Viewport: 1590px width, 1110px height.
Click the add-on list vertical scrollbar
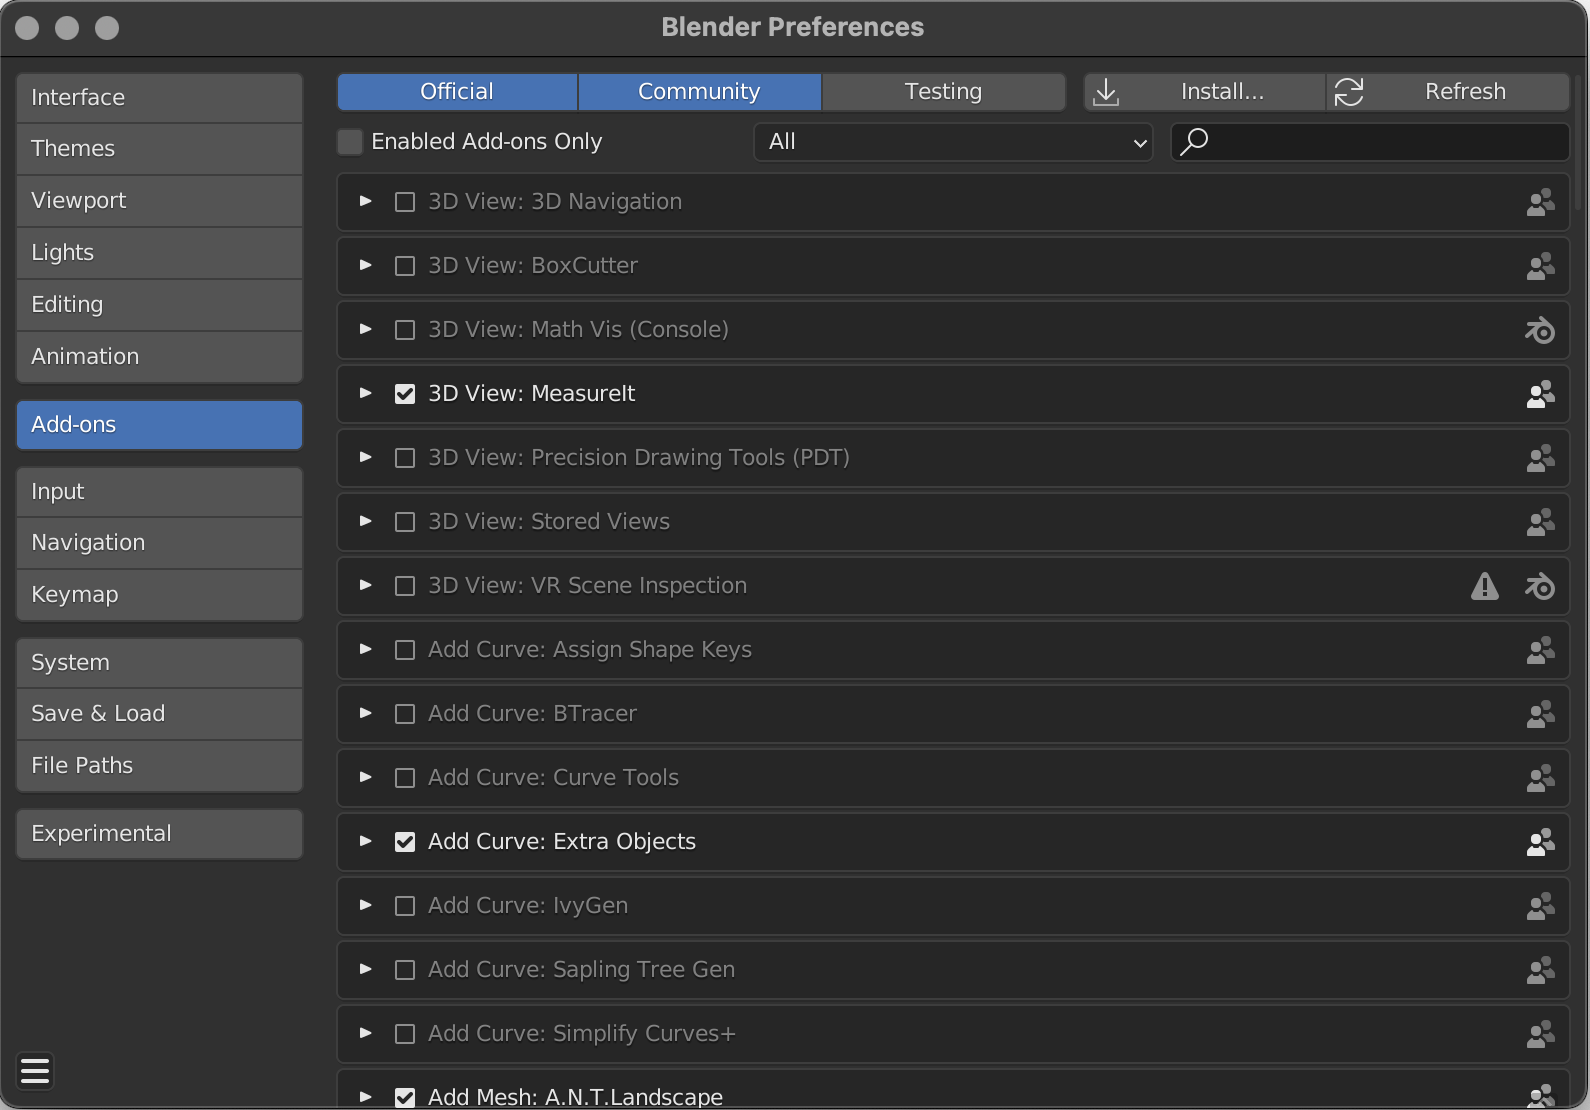point(1579,140)
